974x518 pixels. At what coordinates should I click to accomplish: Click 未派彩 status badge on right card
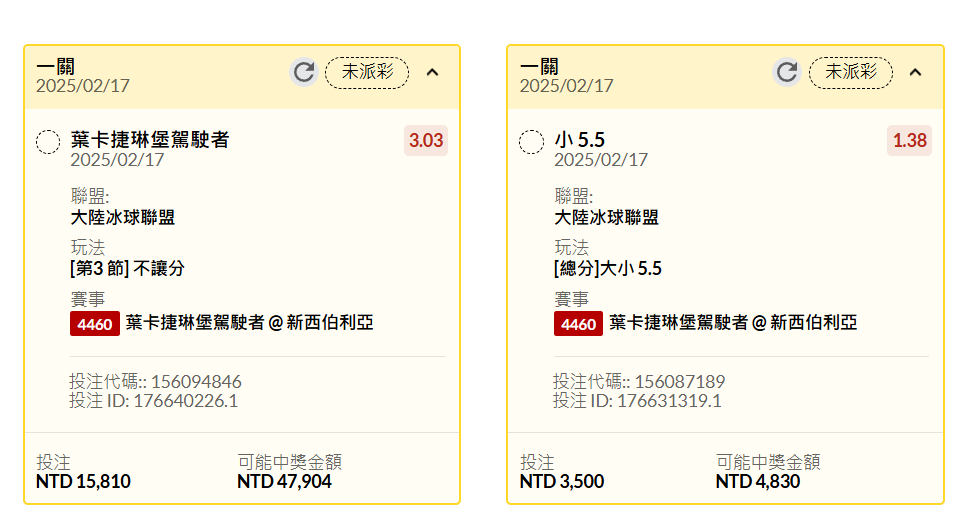tap(850, 72)
